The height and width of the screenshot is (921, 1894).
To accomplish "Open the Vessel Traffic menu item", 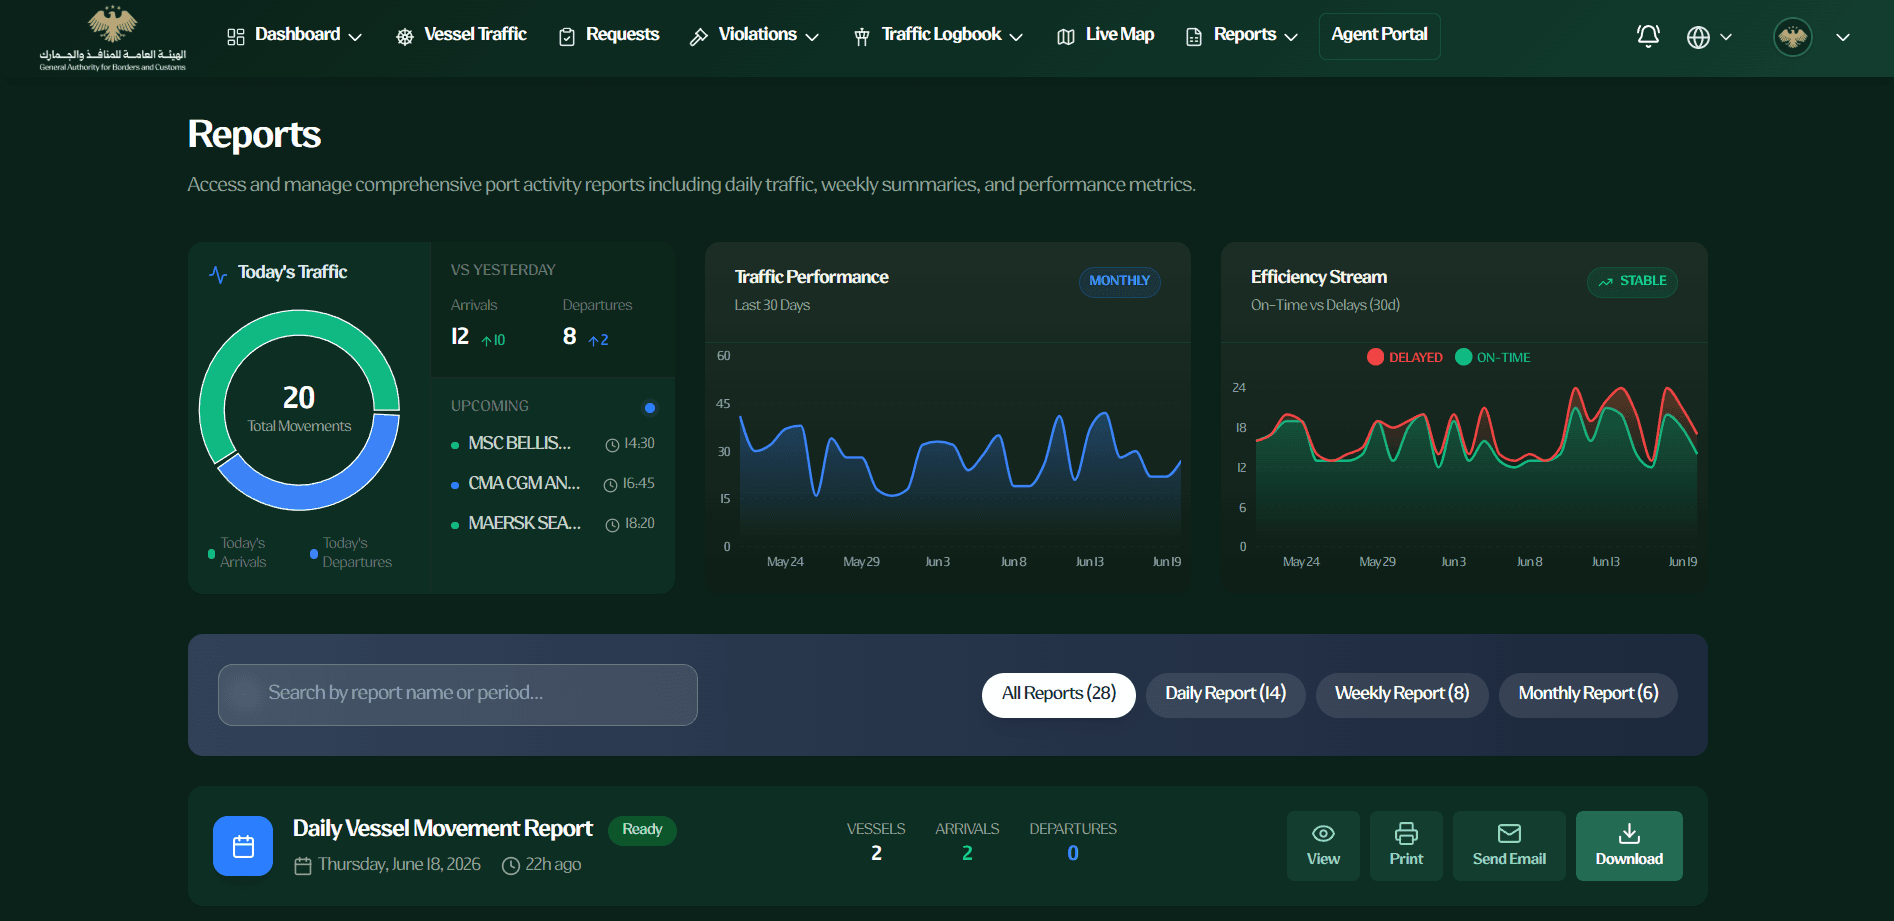I will coord(462,35).
